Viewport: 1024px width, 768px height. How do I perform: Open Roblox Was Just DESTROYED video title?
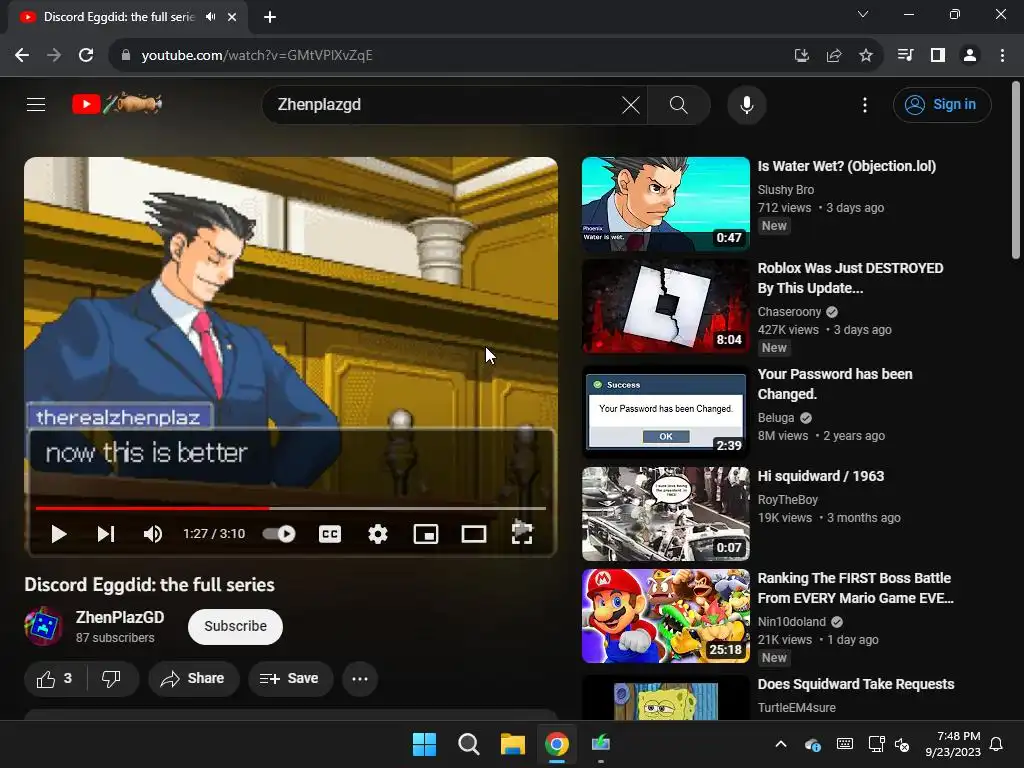point(850,278)
